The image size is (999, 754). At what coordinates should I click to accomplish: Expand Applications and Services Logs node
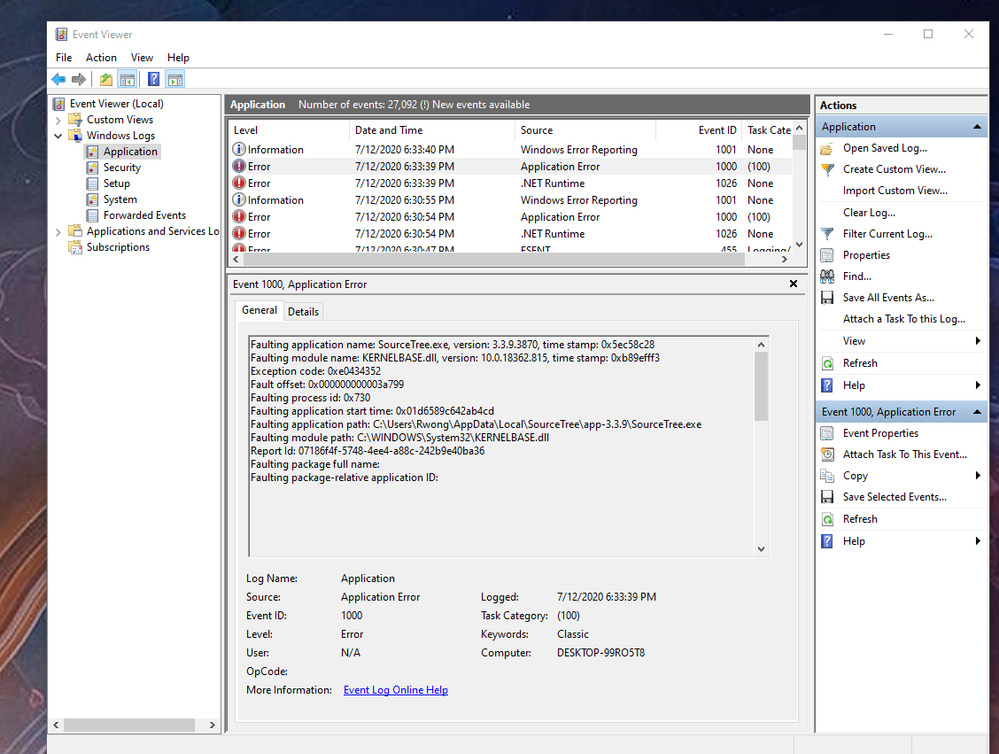(58, 232)
